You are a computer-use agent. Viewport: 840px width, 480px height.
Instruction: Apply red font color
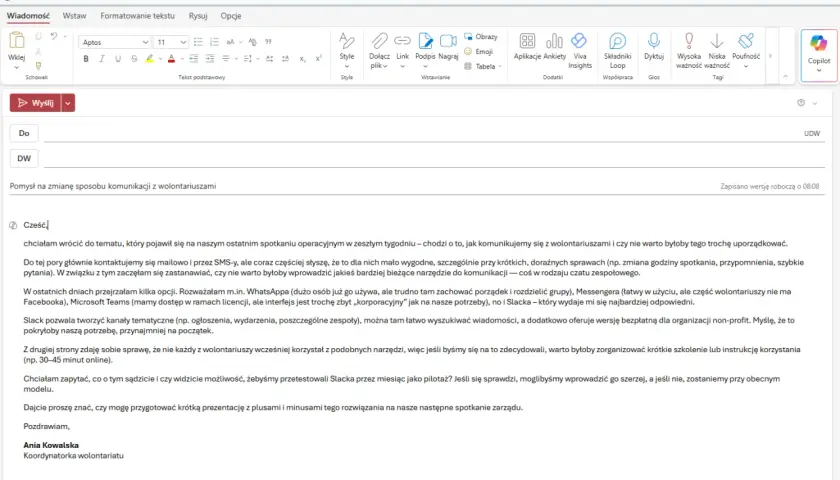pyautogui.click(x=171, y=58)
